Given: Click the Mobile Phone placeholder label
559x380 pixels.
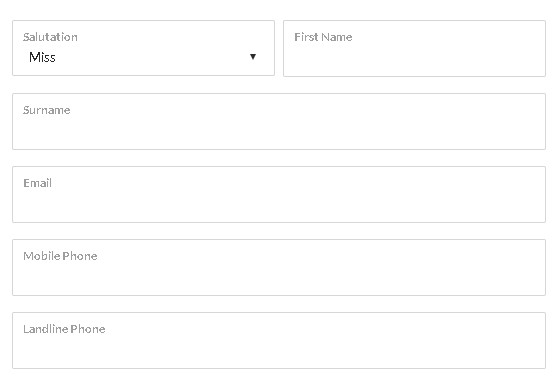Looking at the screenshot, I should click(60, 256).
